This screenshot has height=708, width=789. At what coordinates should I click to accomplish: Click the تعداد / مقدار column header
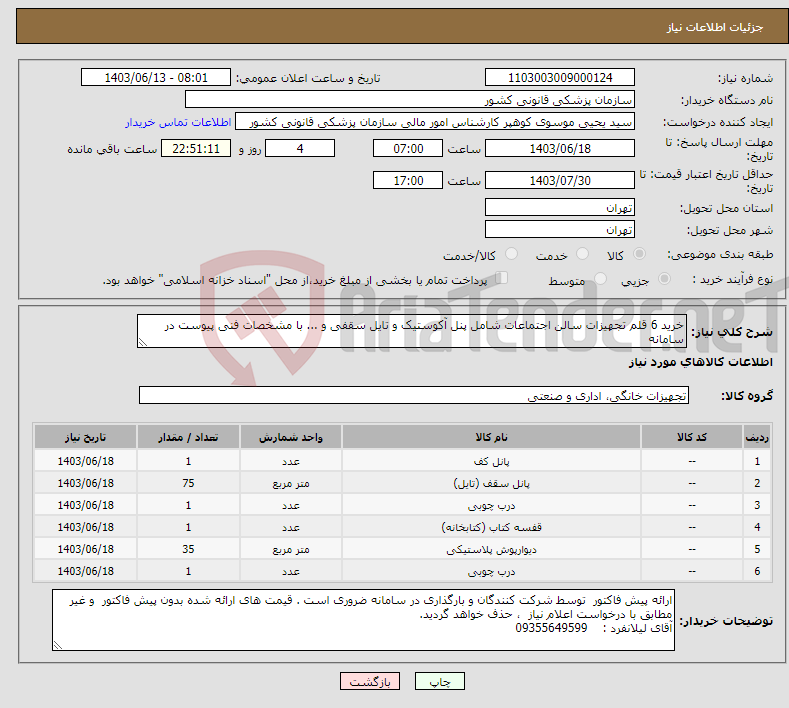coord(188,437)
